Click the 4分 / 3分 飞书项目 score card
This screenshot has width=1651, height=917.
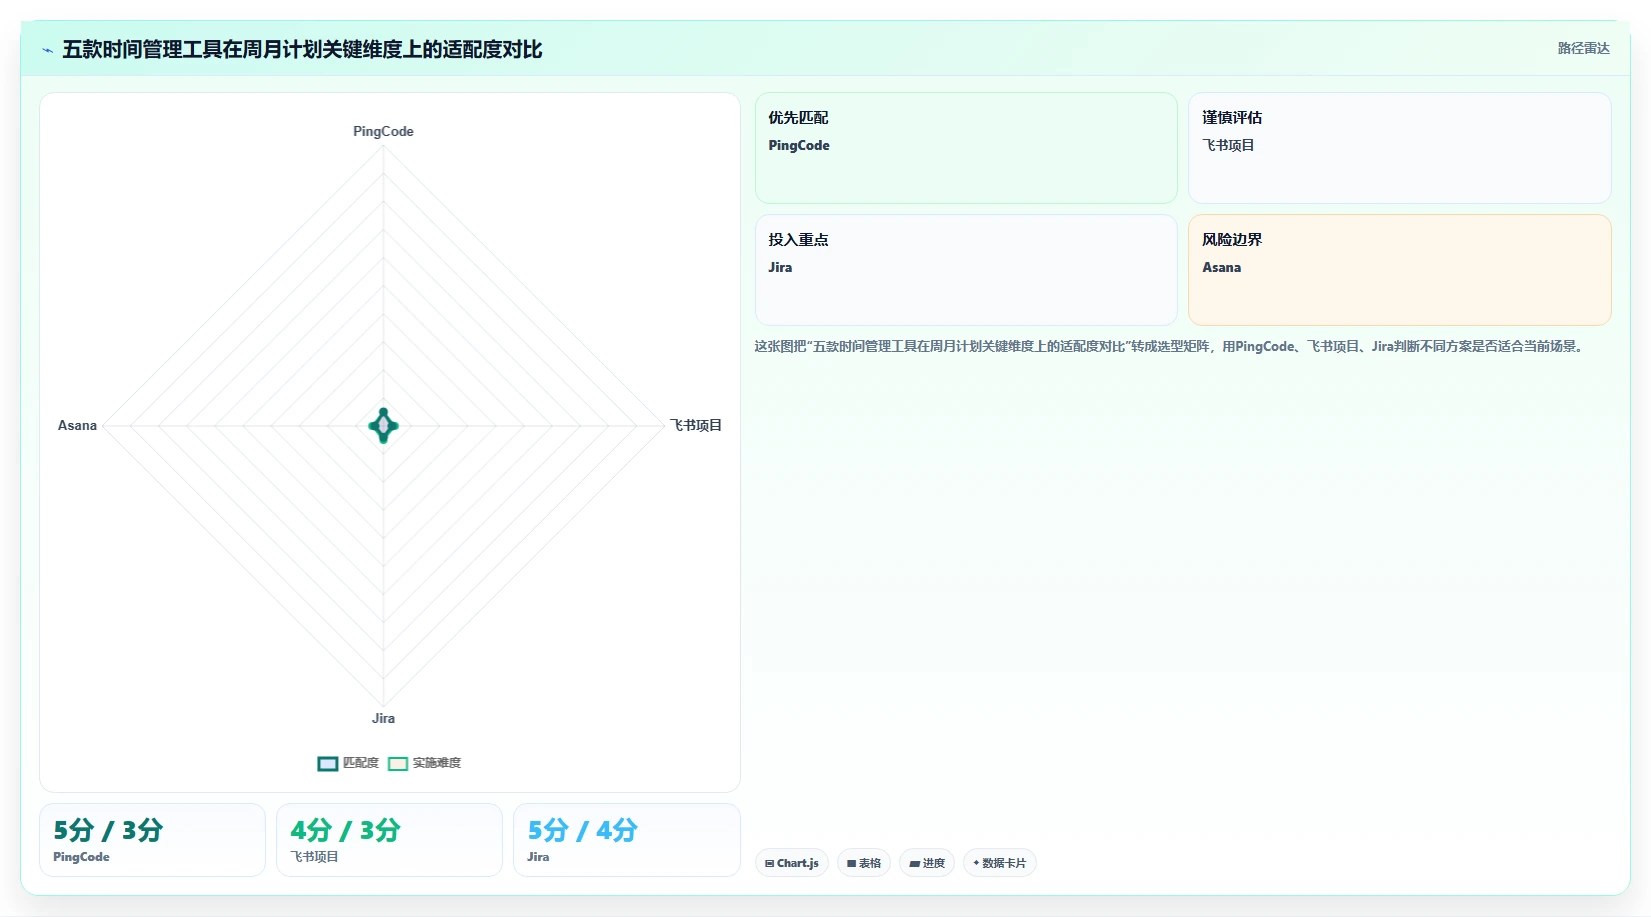point(389,840)
